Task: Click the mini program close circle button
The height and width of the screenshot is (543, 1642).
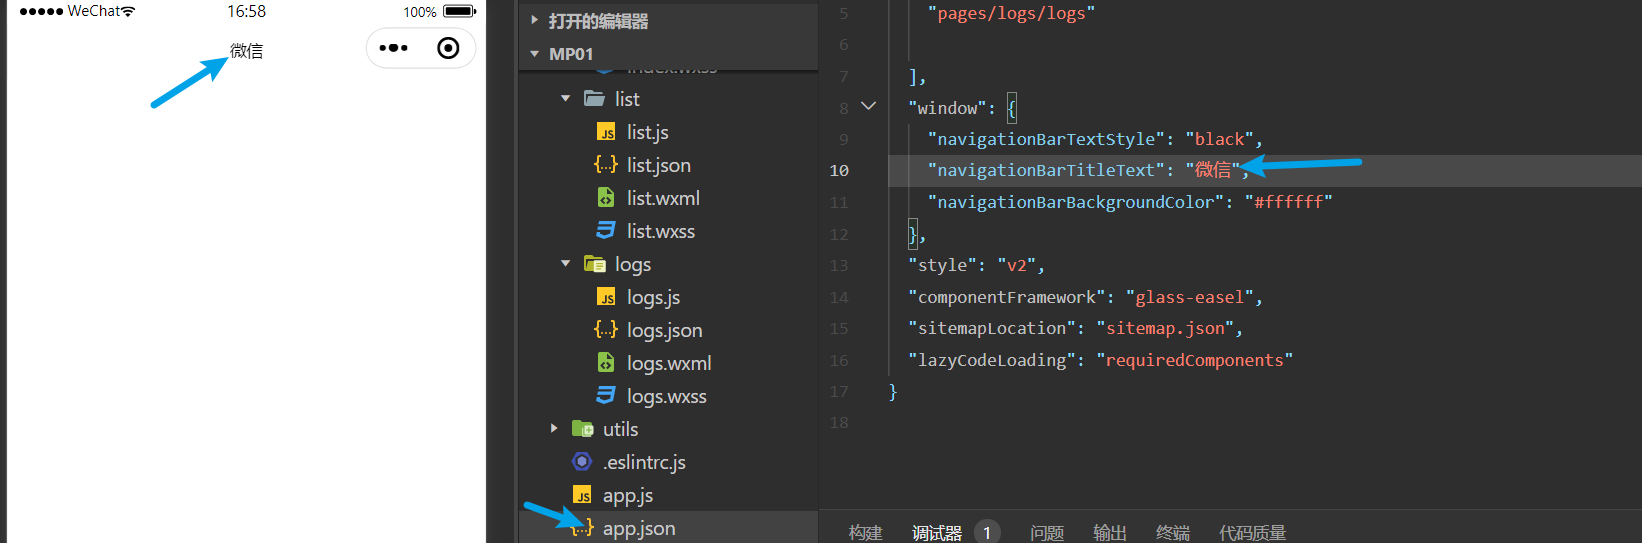Action: (448, 48)
